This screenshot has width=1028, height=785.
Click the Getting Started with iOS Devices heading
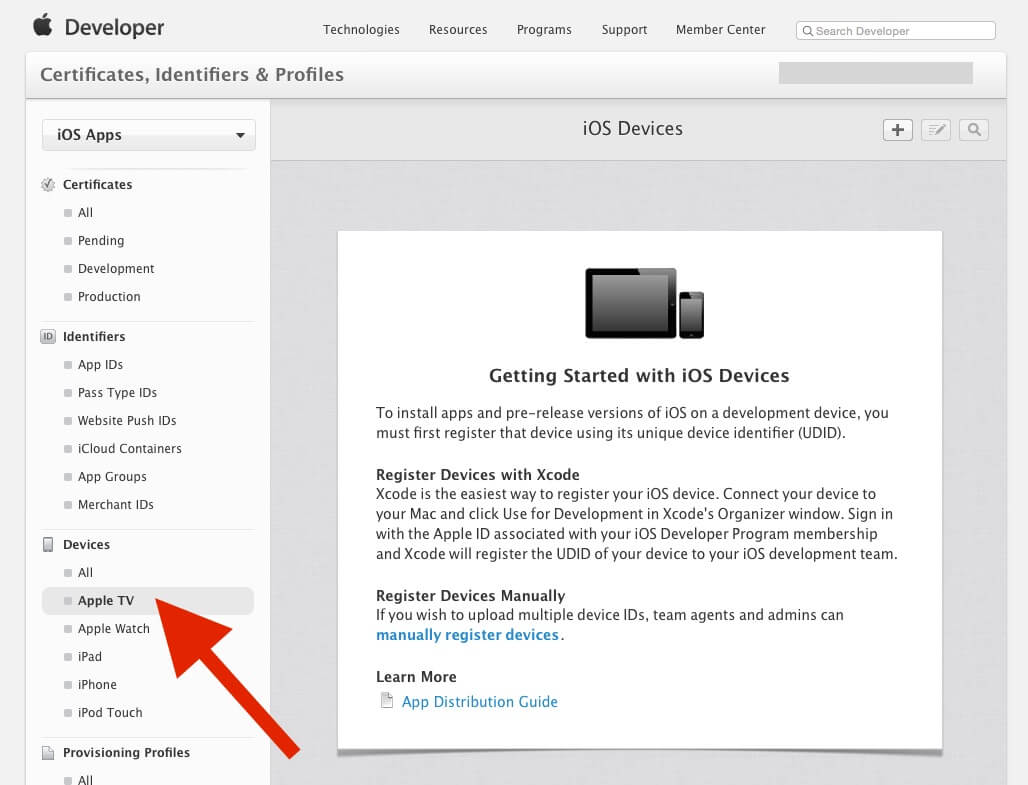(639, 376)
